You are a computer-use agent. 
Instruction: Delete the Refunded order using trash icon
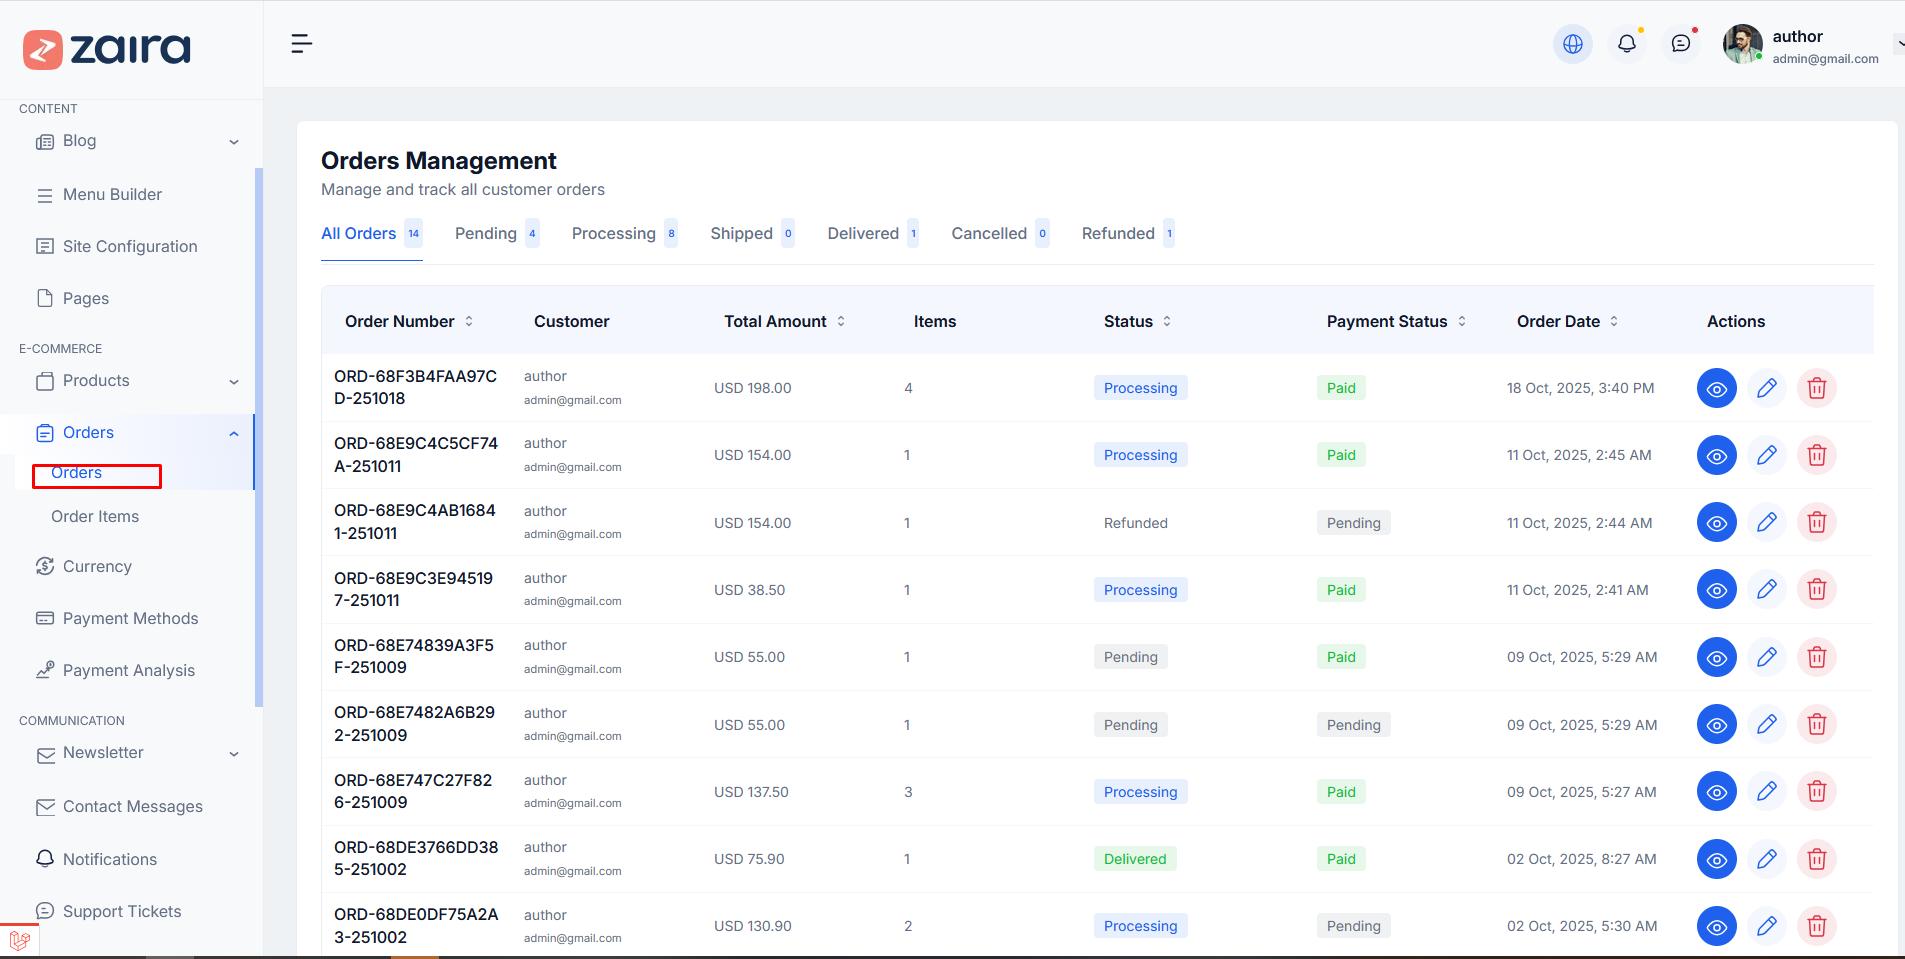click(x=1816, y=523)
